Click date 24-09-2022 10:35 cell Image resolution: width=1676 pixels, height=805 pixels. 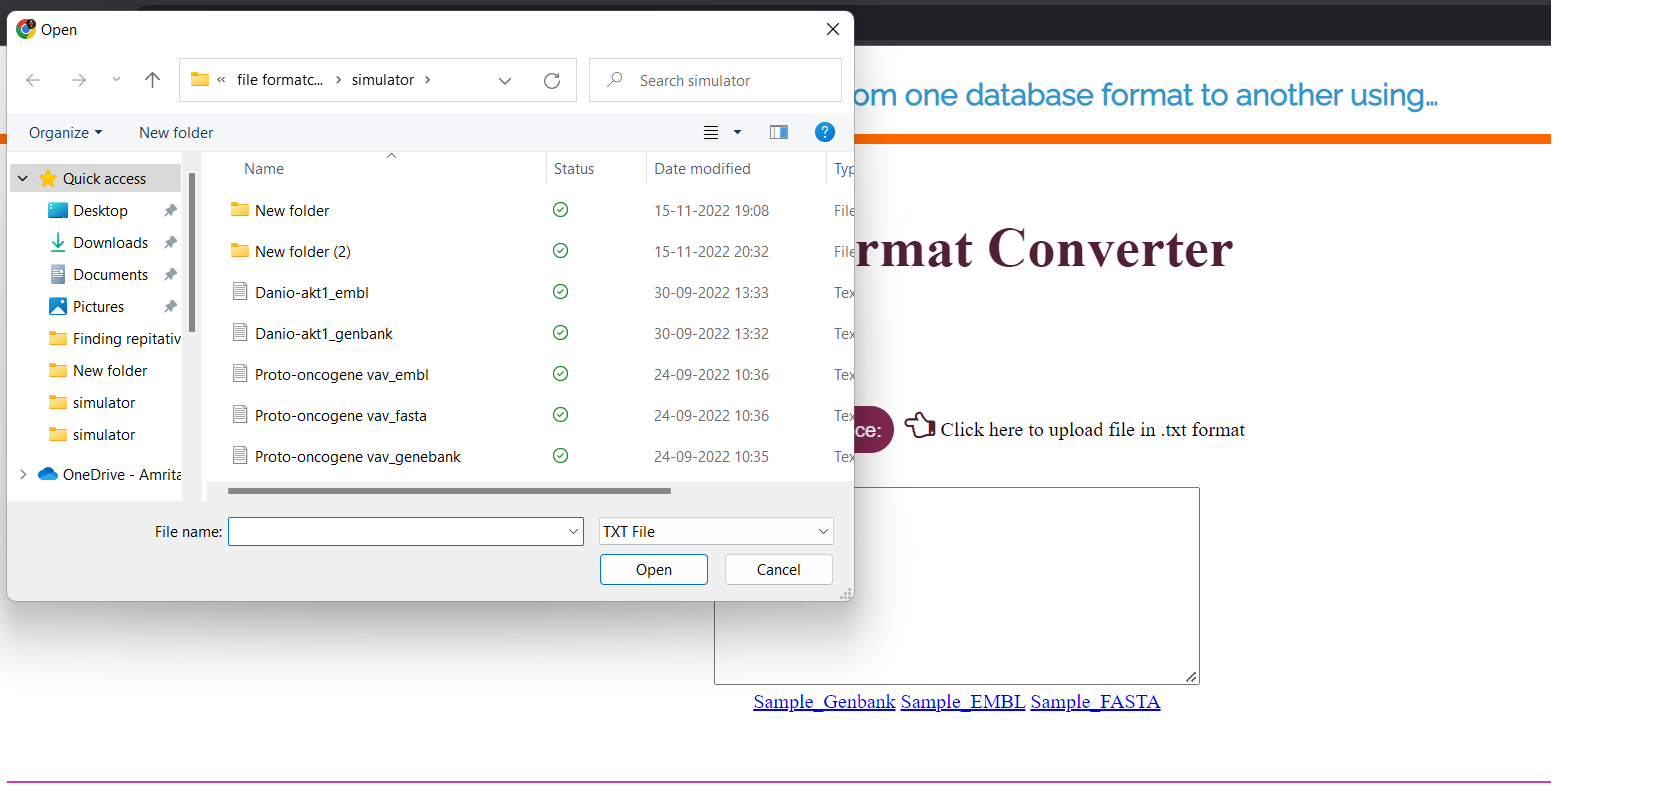point(711,456)
